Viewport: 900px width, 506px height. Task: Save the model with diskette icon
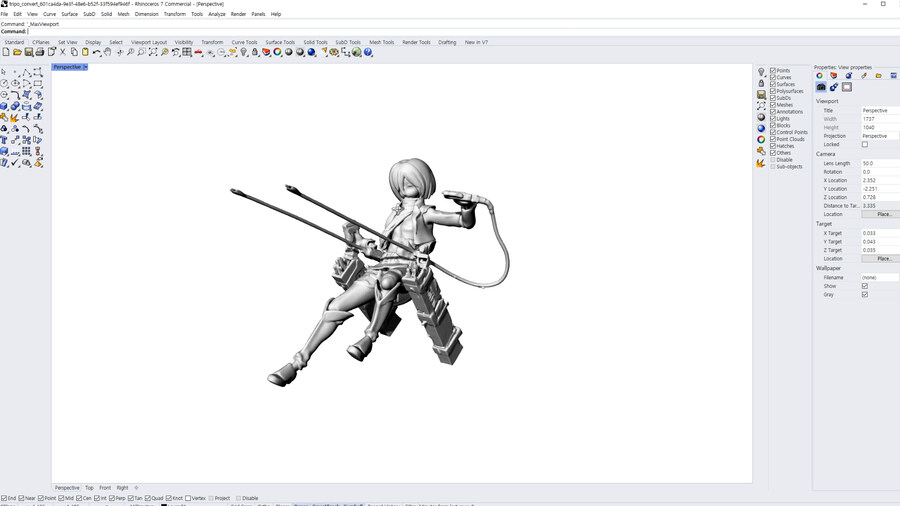pyautogui.click(x=28, y=52)
